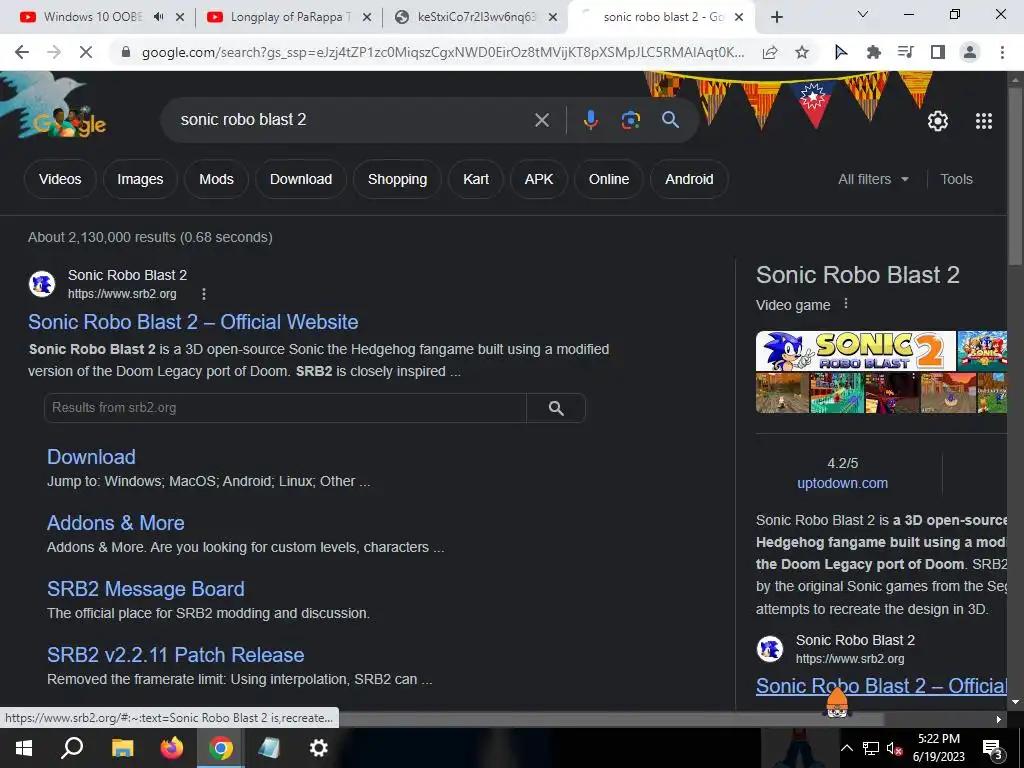Open Windows taskbar search
1024x768 pixels.
pos(72,748)
